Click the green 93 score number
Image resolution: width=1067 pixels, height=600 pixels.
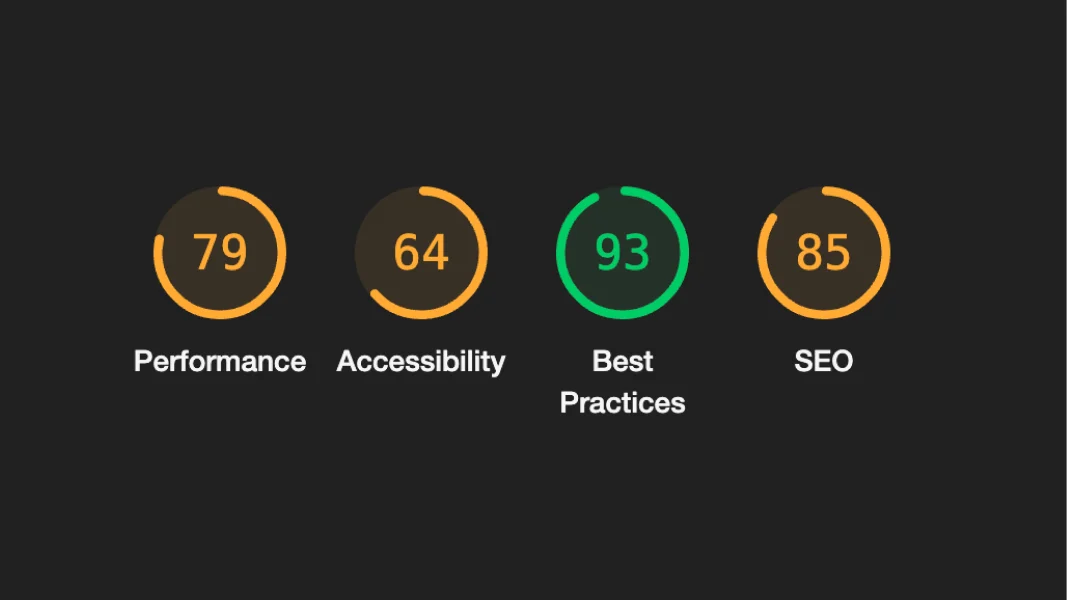pyautogui.click(x=622, y=252)
